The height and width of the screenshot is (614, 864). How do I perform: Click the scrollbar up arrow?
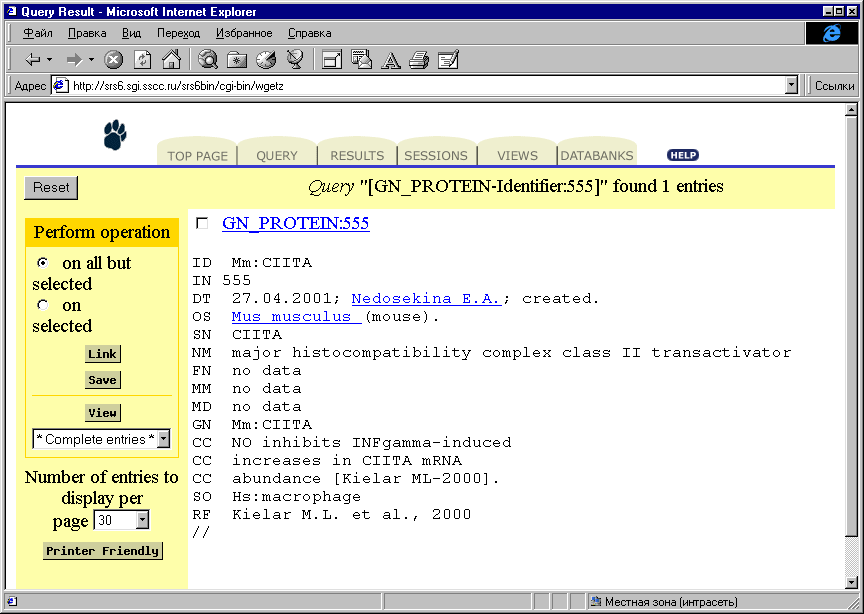[851, 110]
